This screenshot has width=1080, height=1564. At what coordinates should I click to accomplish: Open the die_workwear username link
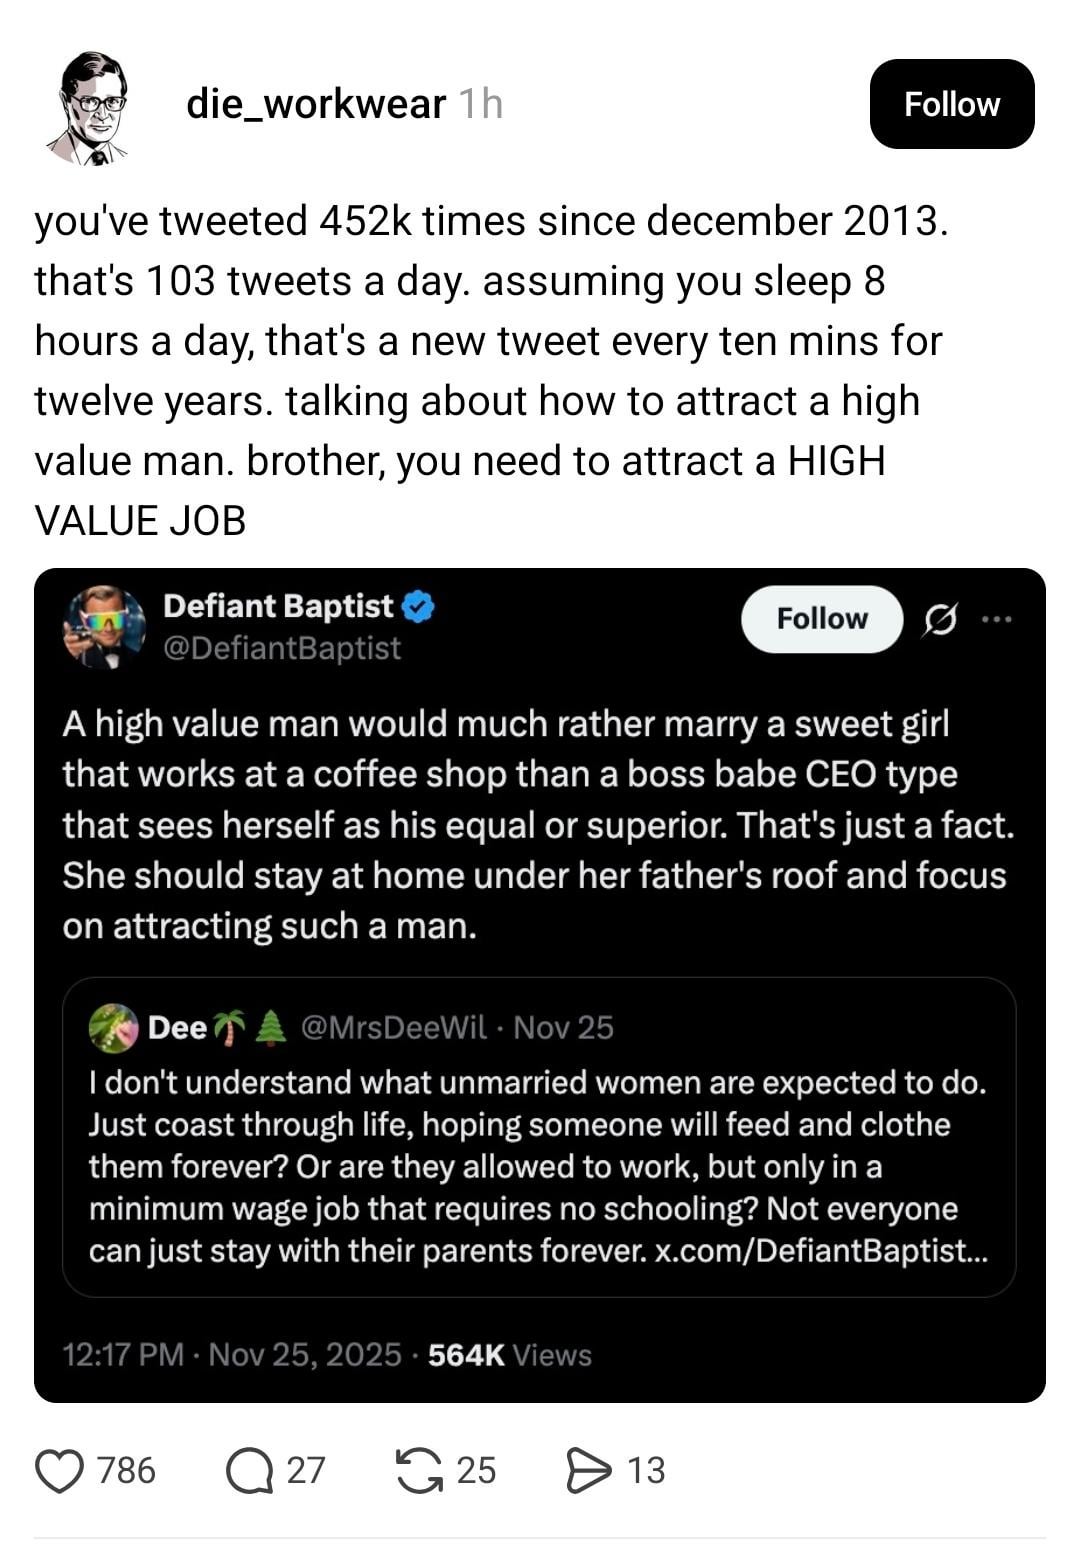tap(315, 104)
